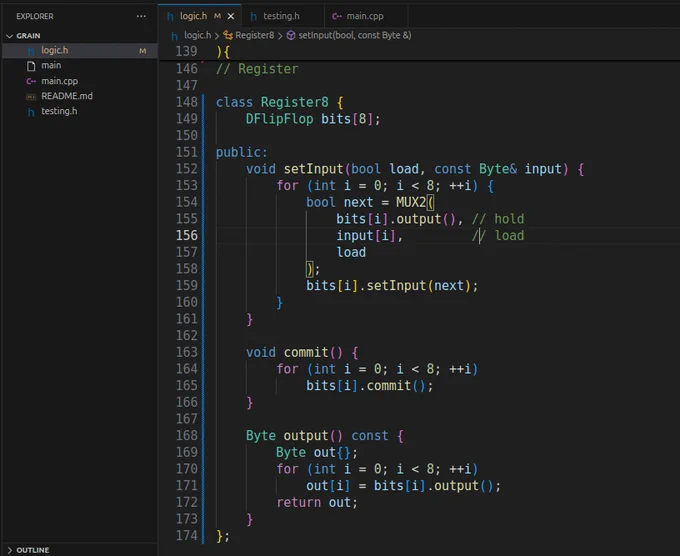Click "commit" in void commit() declaration

point(306,352)
